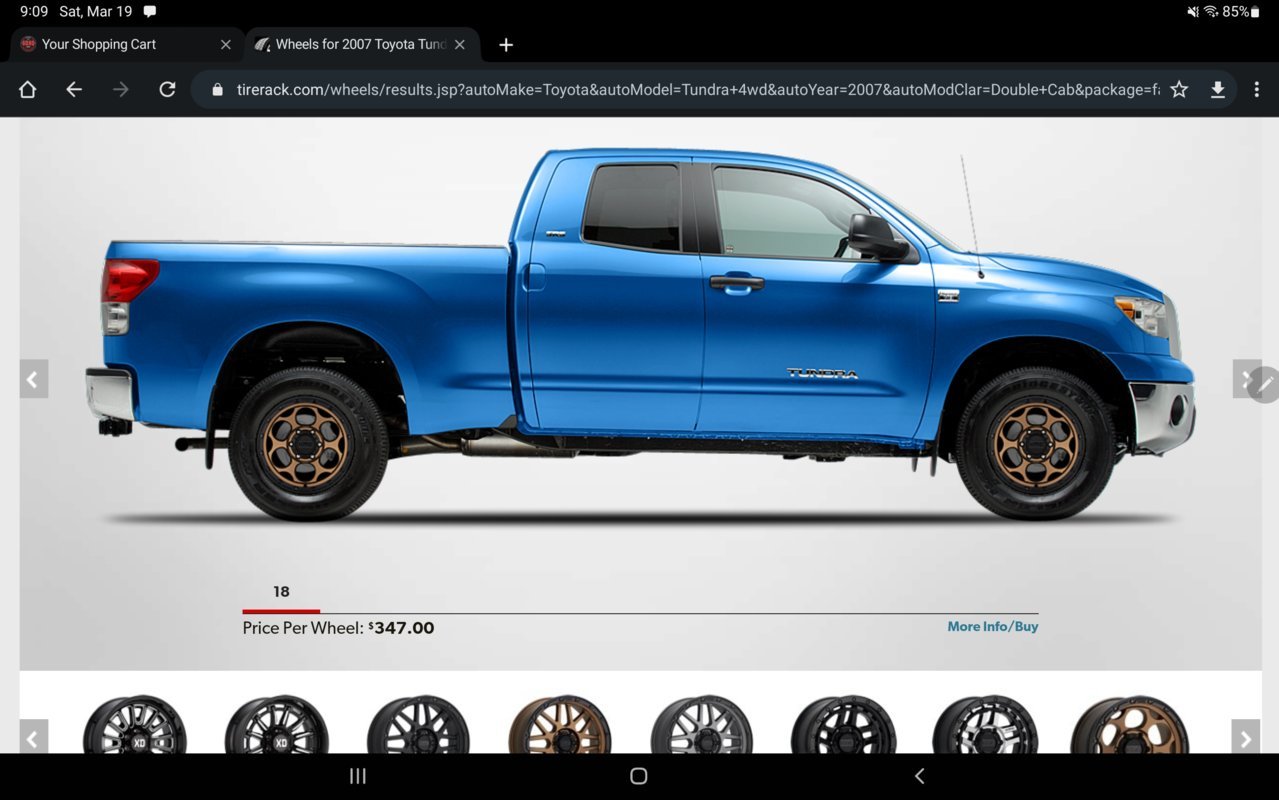Tap the Android home button
This screenshot has height=800, width=1279.
[x=639, y=776]
